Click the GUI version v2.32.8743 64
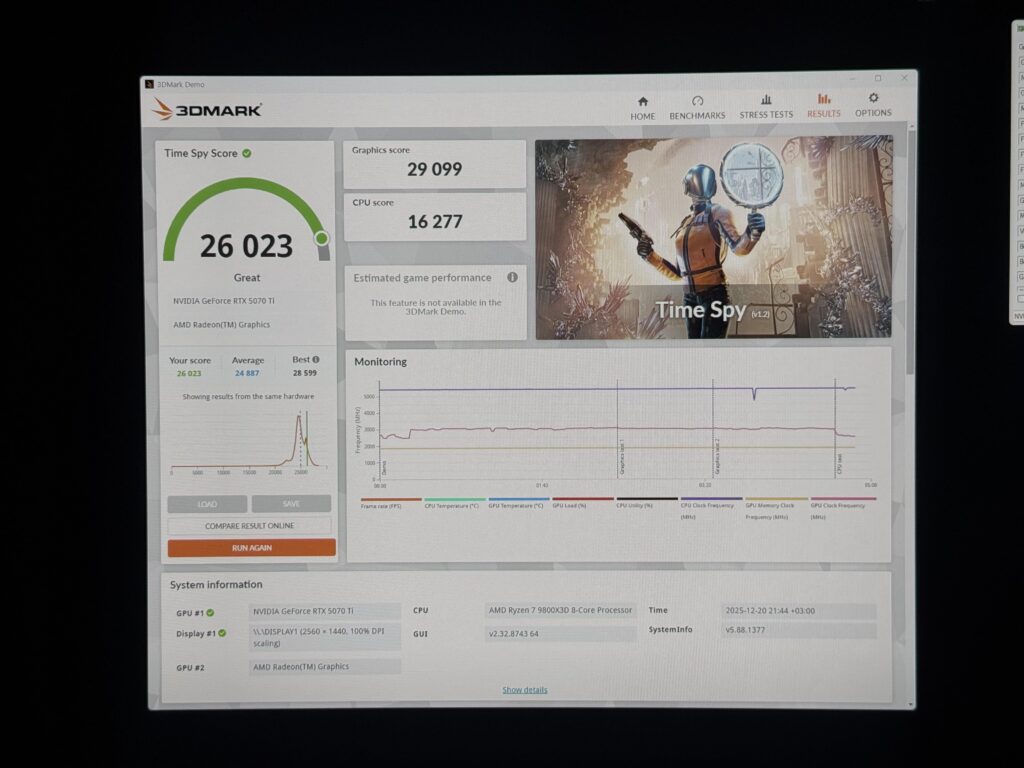Viewport: 1024px width, 768px height. (560, 633)
